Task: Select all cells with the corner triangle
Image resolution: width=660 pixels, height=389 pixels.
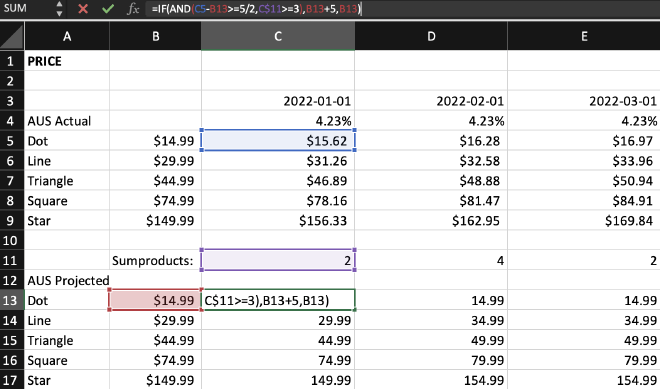Action: pos(12,37)
